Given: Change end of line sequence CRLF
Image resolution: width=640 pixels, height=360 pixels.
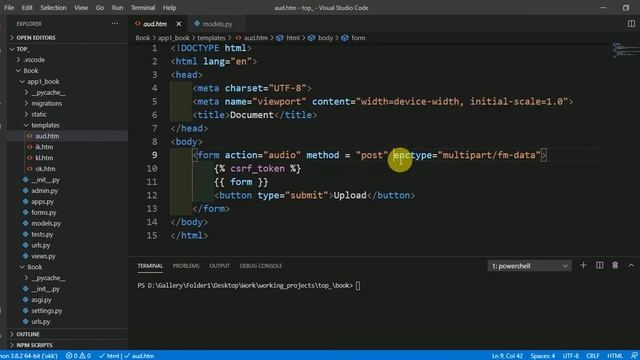Looking at the screenshot, I should 593,356.
